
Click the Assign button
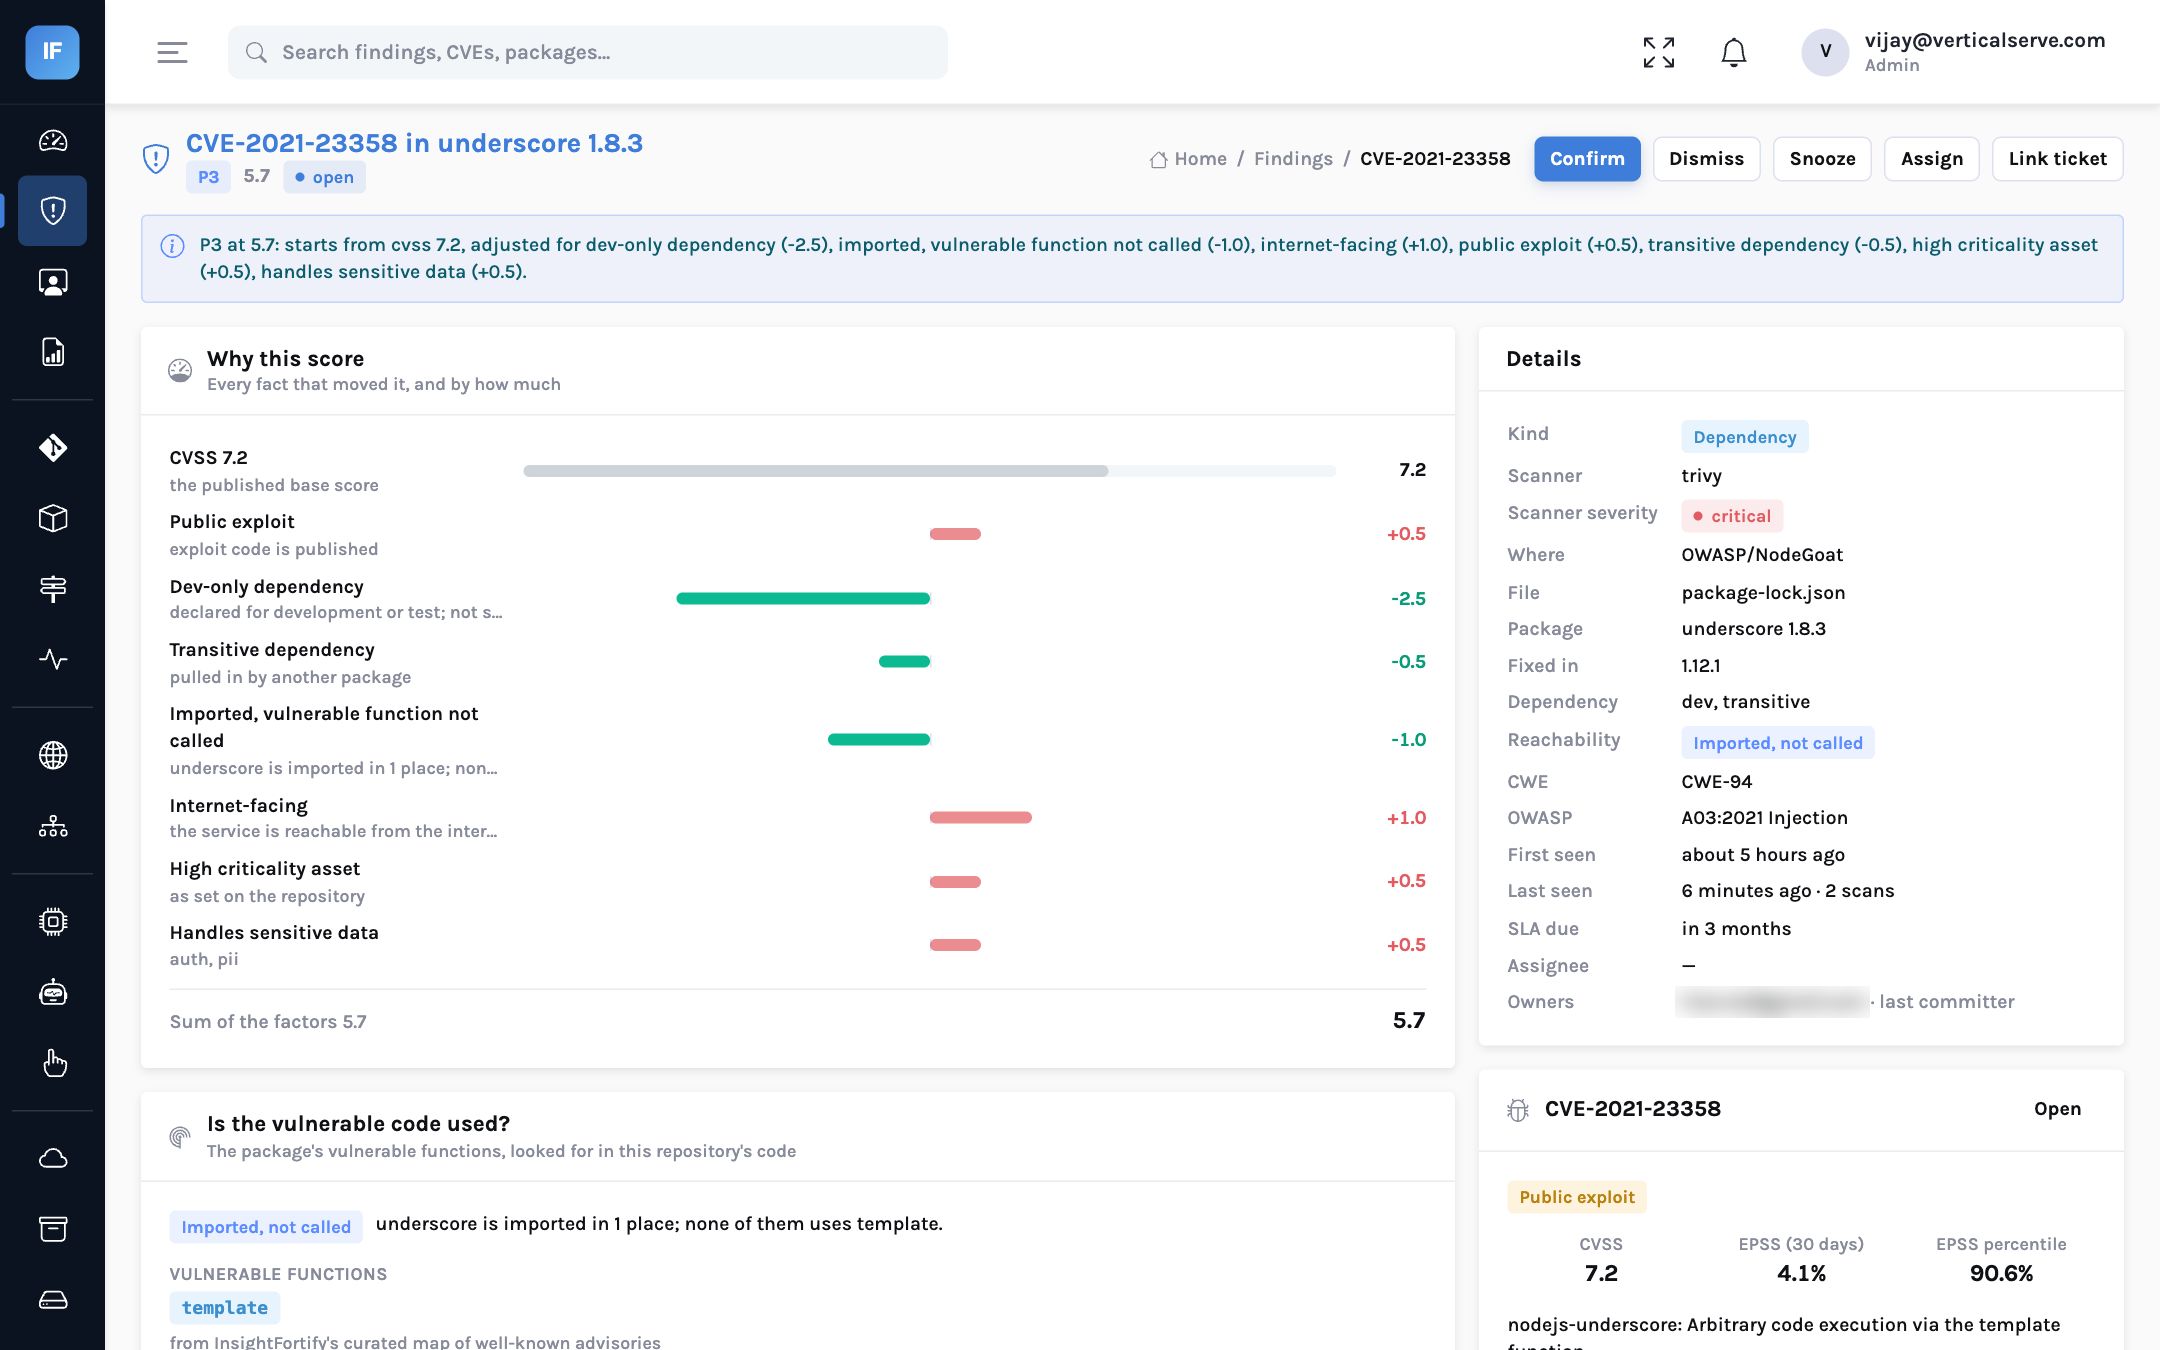click(1931, 159)
